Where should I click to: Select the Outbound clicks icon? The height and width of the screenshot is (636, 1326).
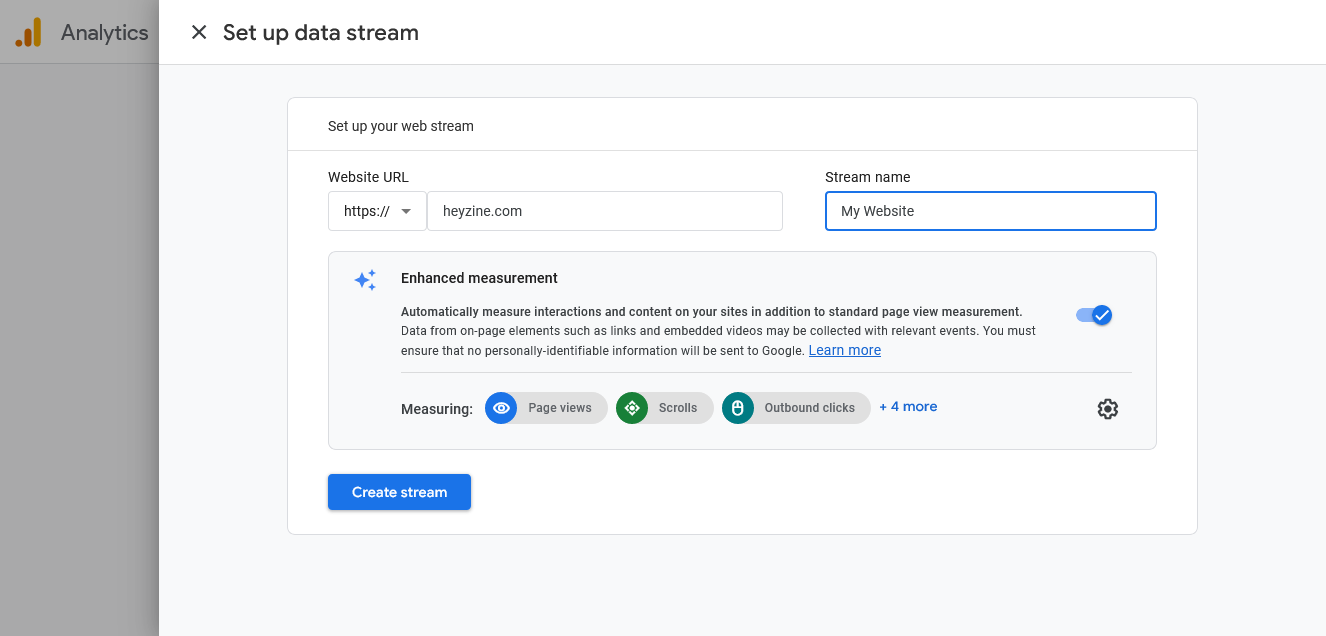click(x=737, y=407)
